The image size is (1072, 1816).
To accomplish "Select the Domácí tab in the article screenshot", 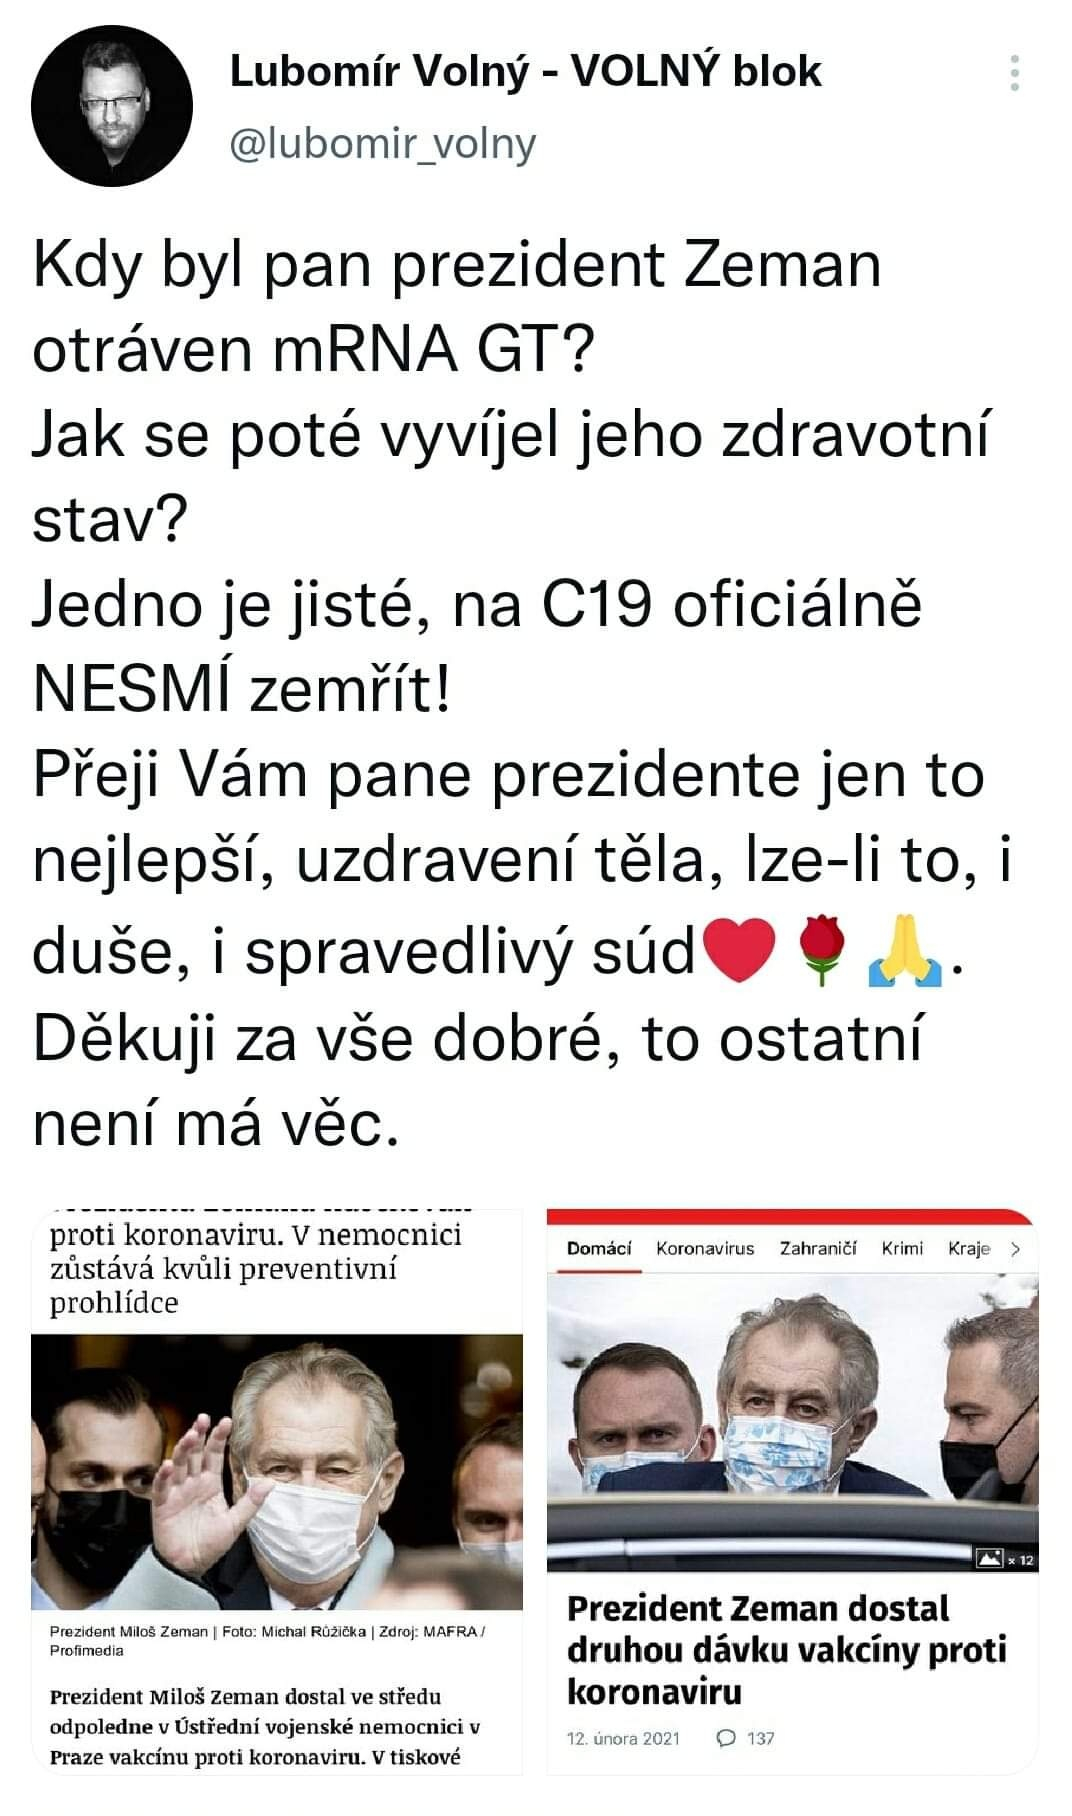I will (x=599, y=1249).
